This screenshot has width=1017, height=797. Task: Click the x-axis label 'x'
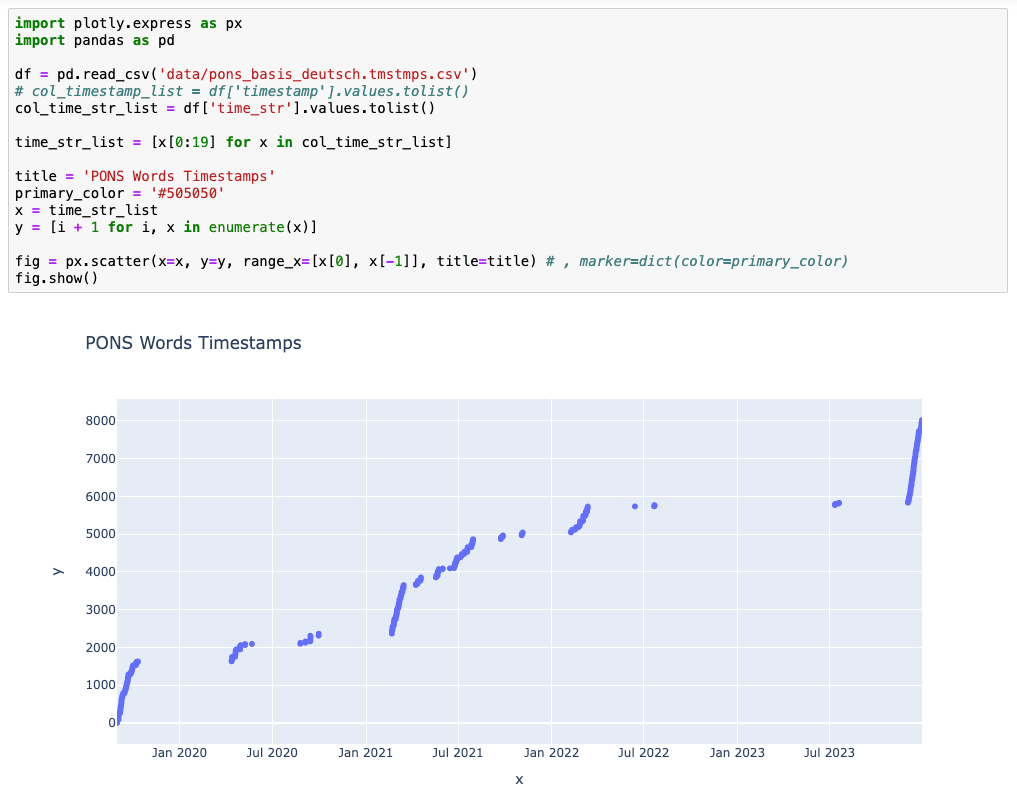(519, 779)
